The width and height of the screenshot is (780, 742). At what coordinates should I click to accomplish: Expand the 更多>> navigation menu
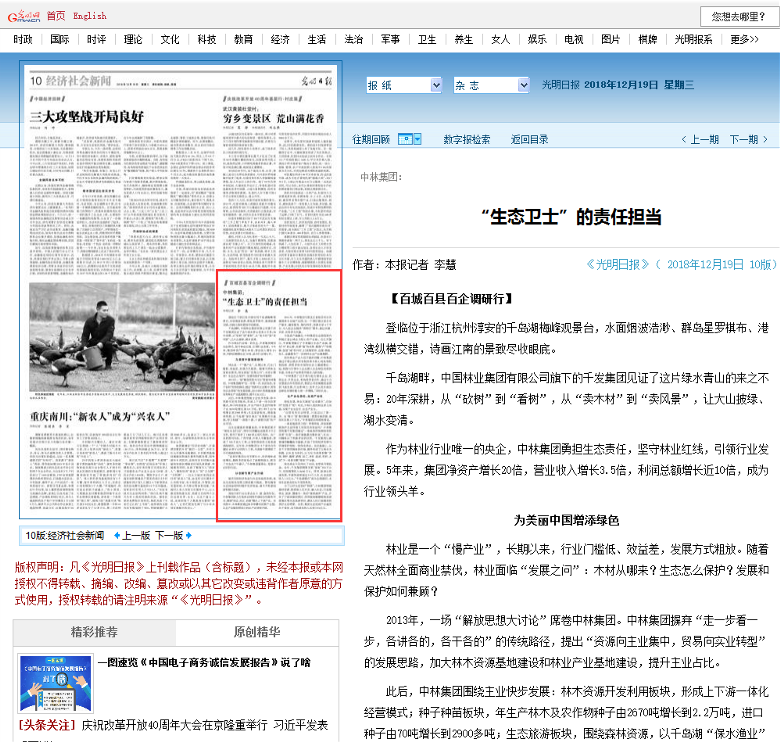(x=744, y=39)
